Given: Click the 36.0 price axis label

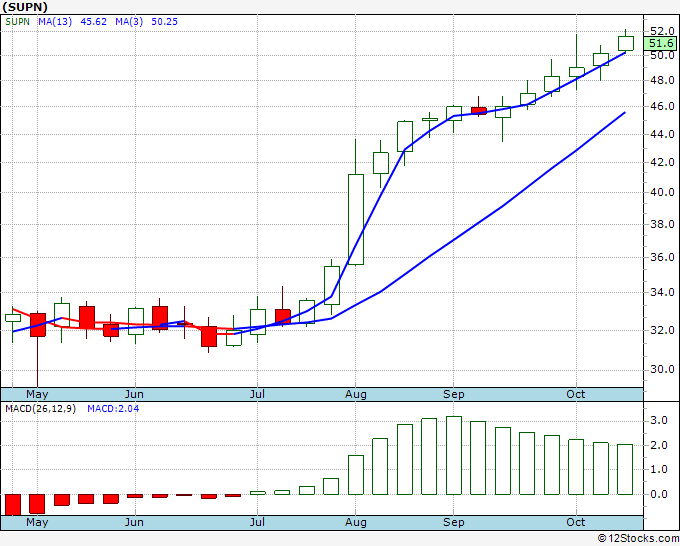Looking at the screenshot, I should coord(662,257).
